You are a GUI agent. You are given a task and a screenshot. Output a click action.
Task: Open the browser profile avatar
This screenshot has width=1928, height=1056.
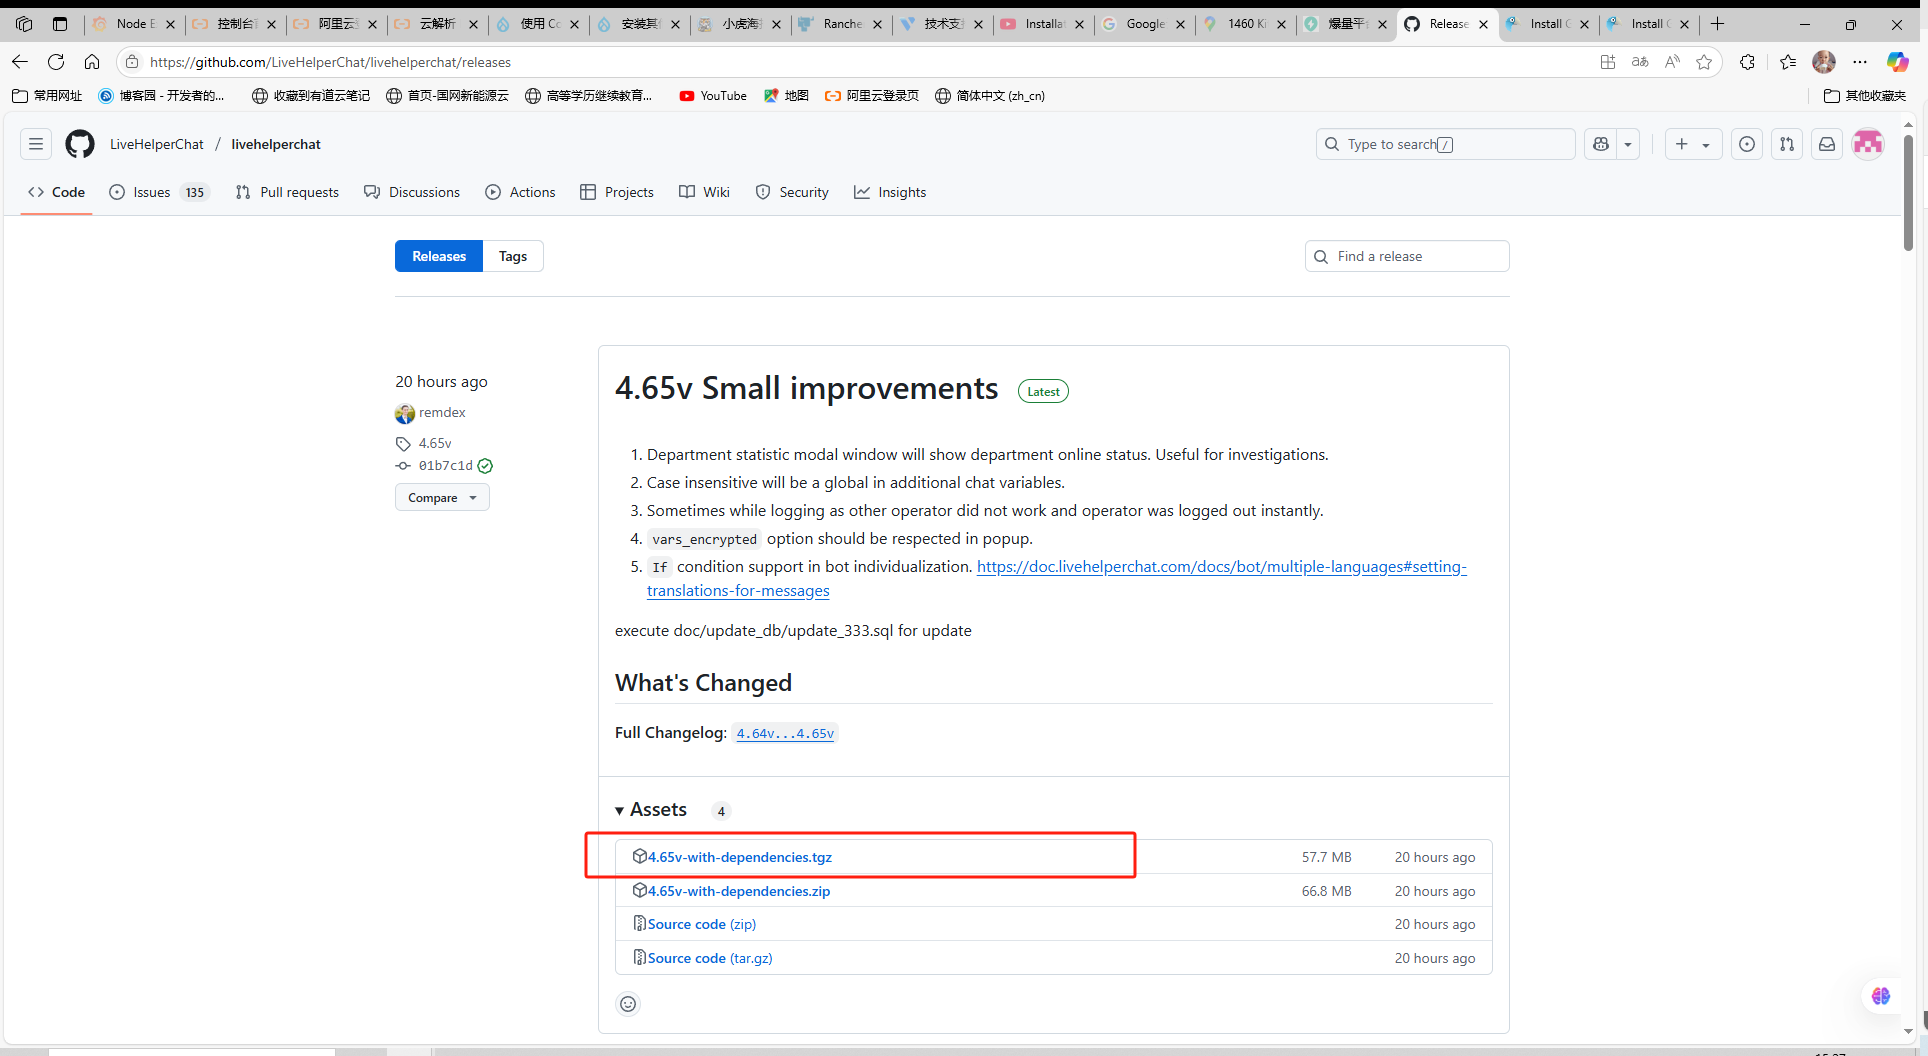(1824, 62)
